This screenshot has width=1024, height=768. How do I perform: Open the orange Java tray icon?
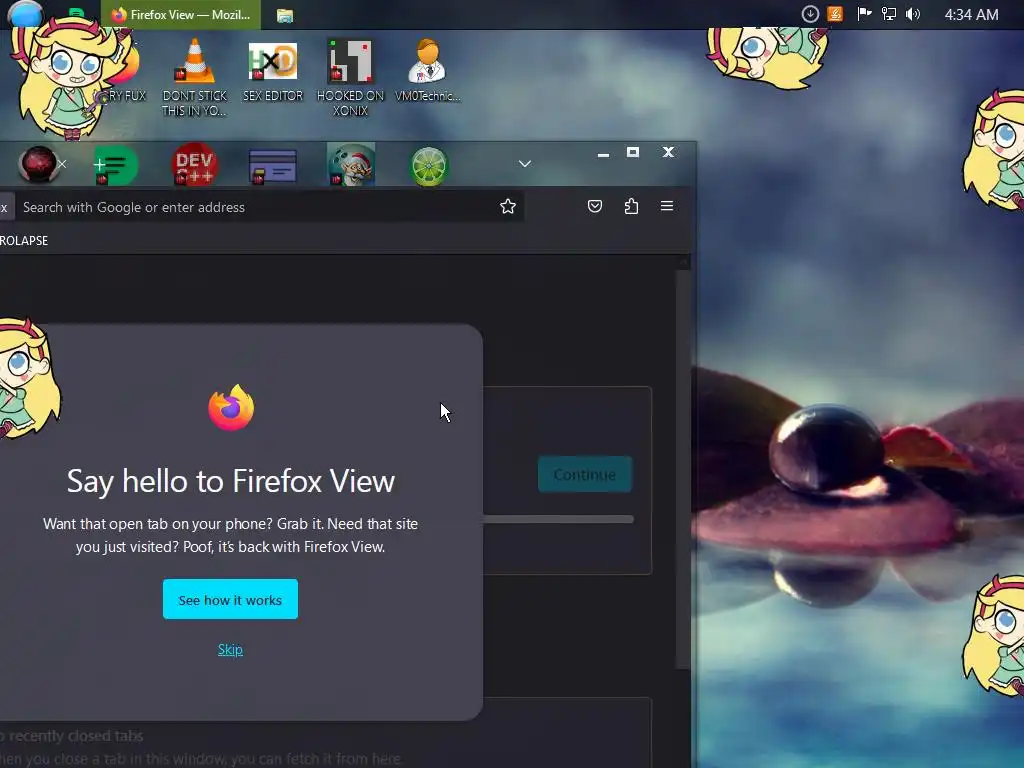click(835, 14)
